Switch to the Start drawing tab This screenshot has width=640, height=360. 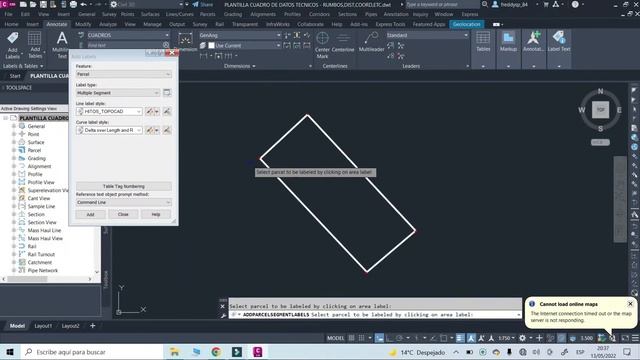[15, 76]
